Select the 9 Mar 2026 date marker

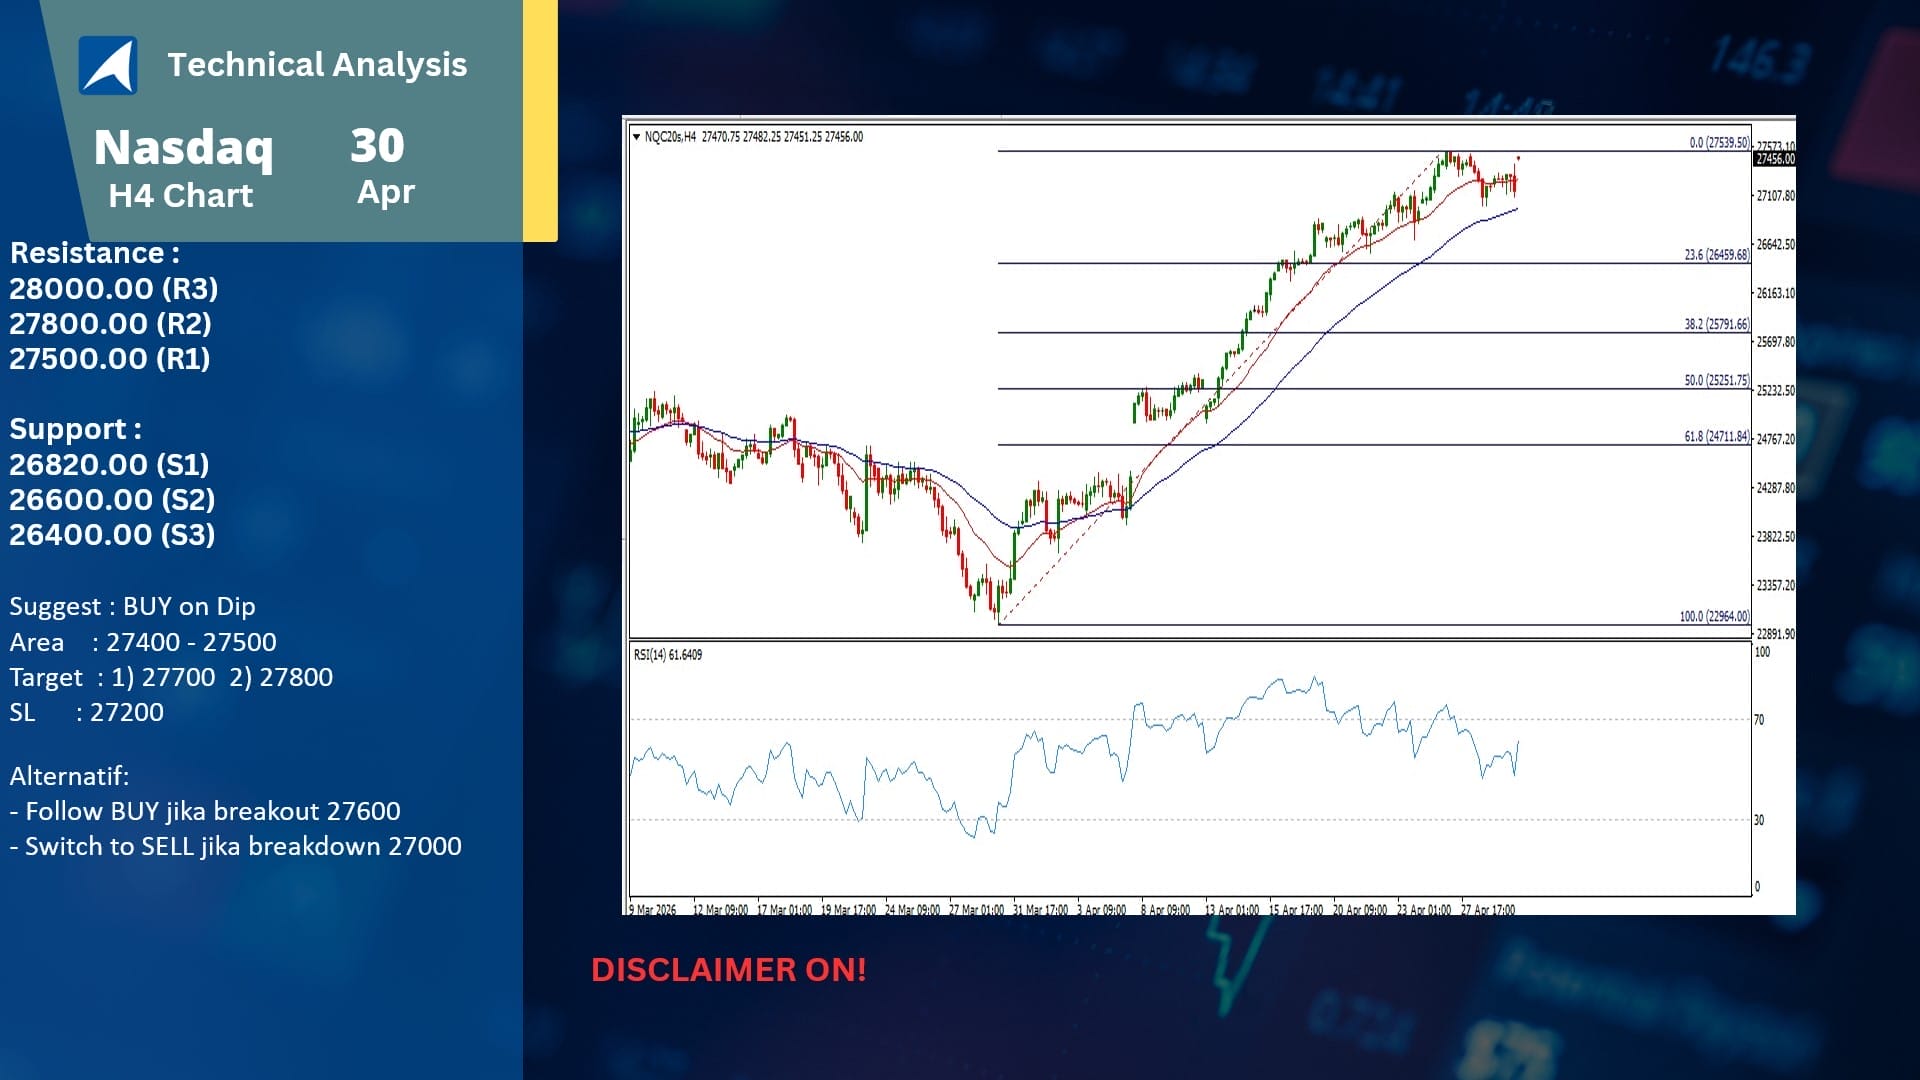click(x=653, y=910)
